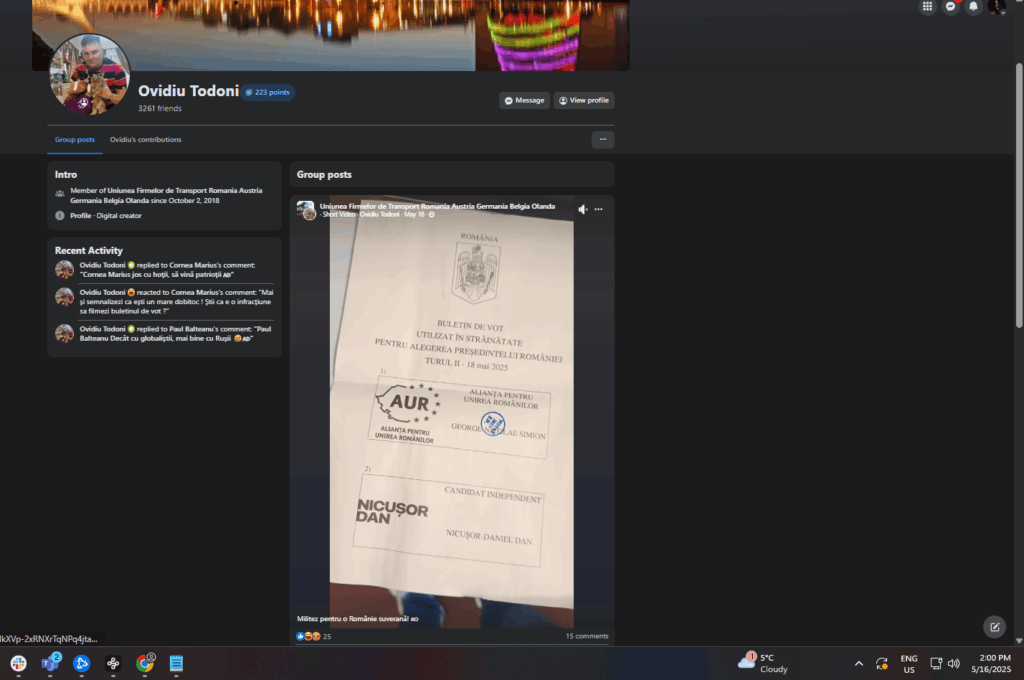Open Slack from the taskbar
This screenshot has height=680, width=1024.
[18, 664]
